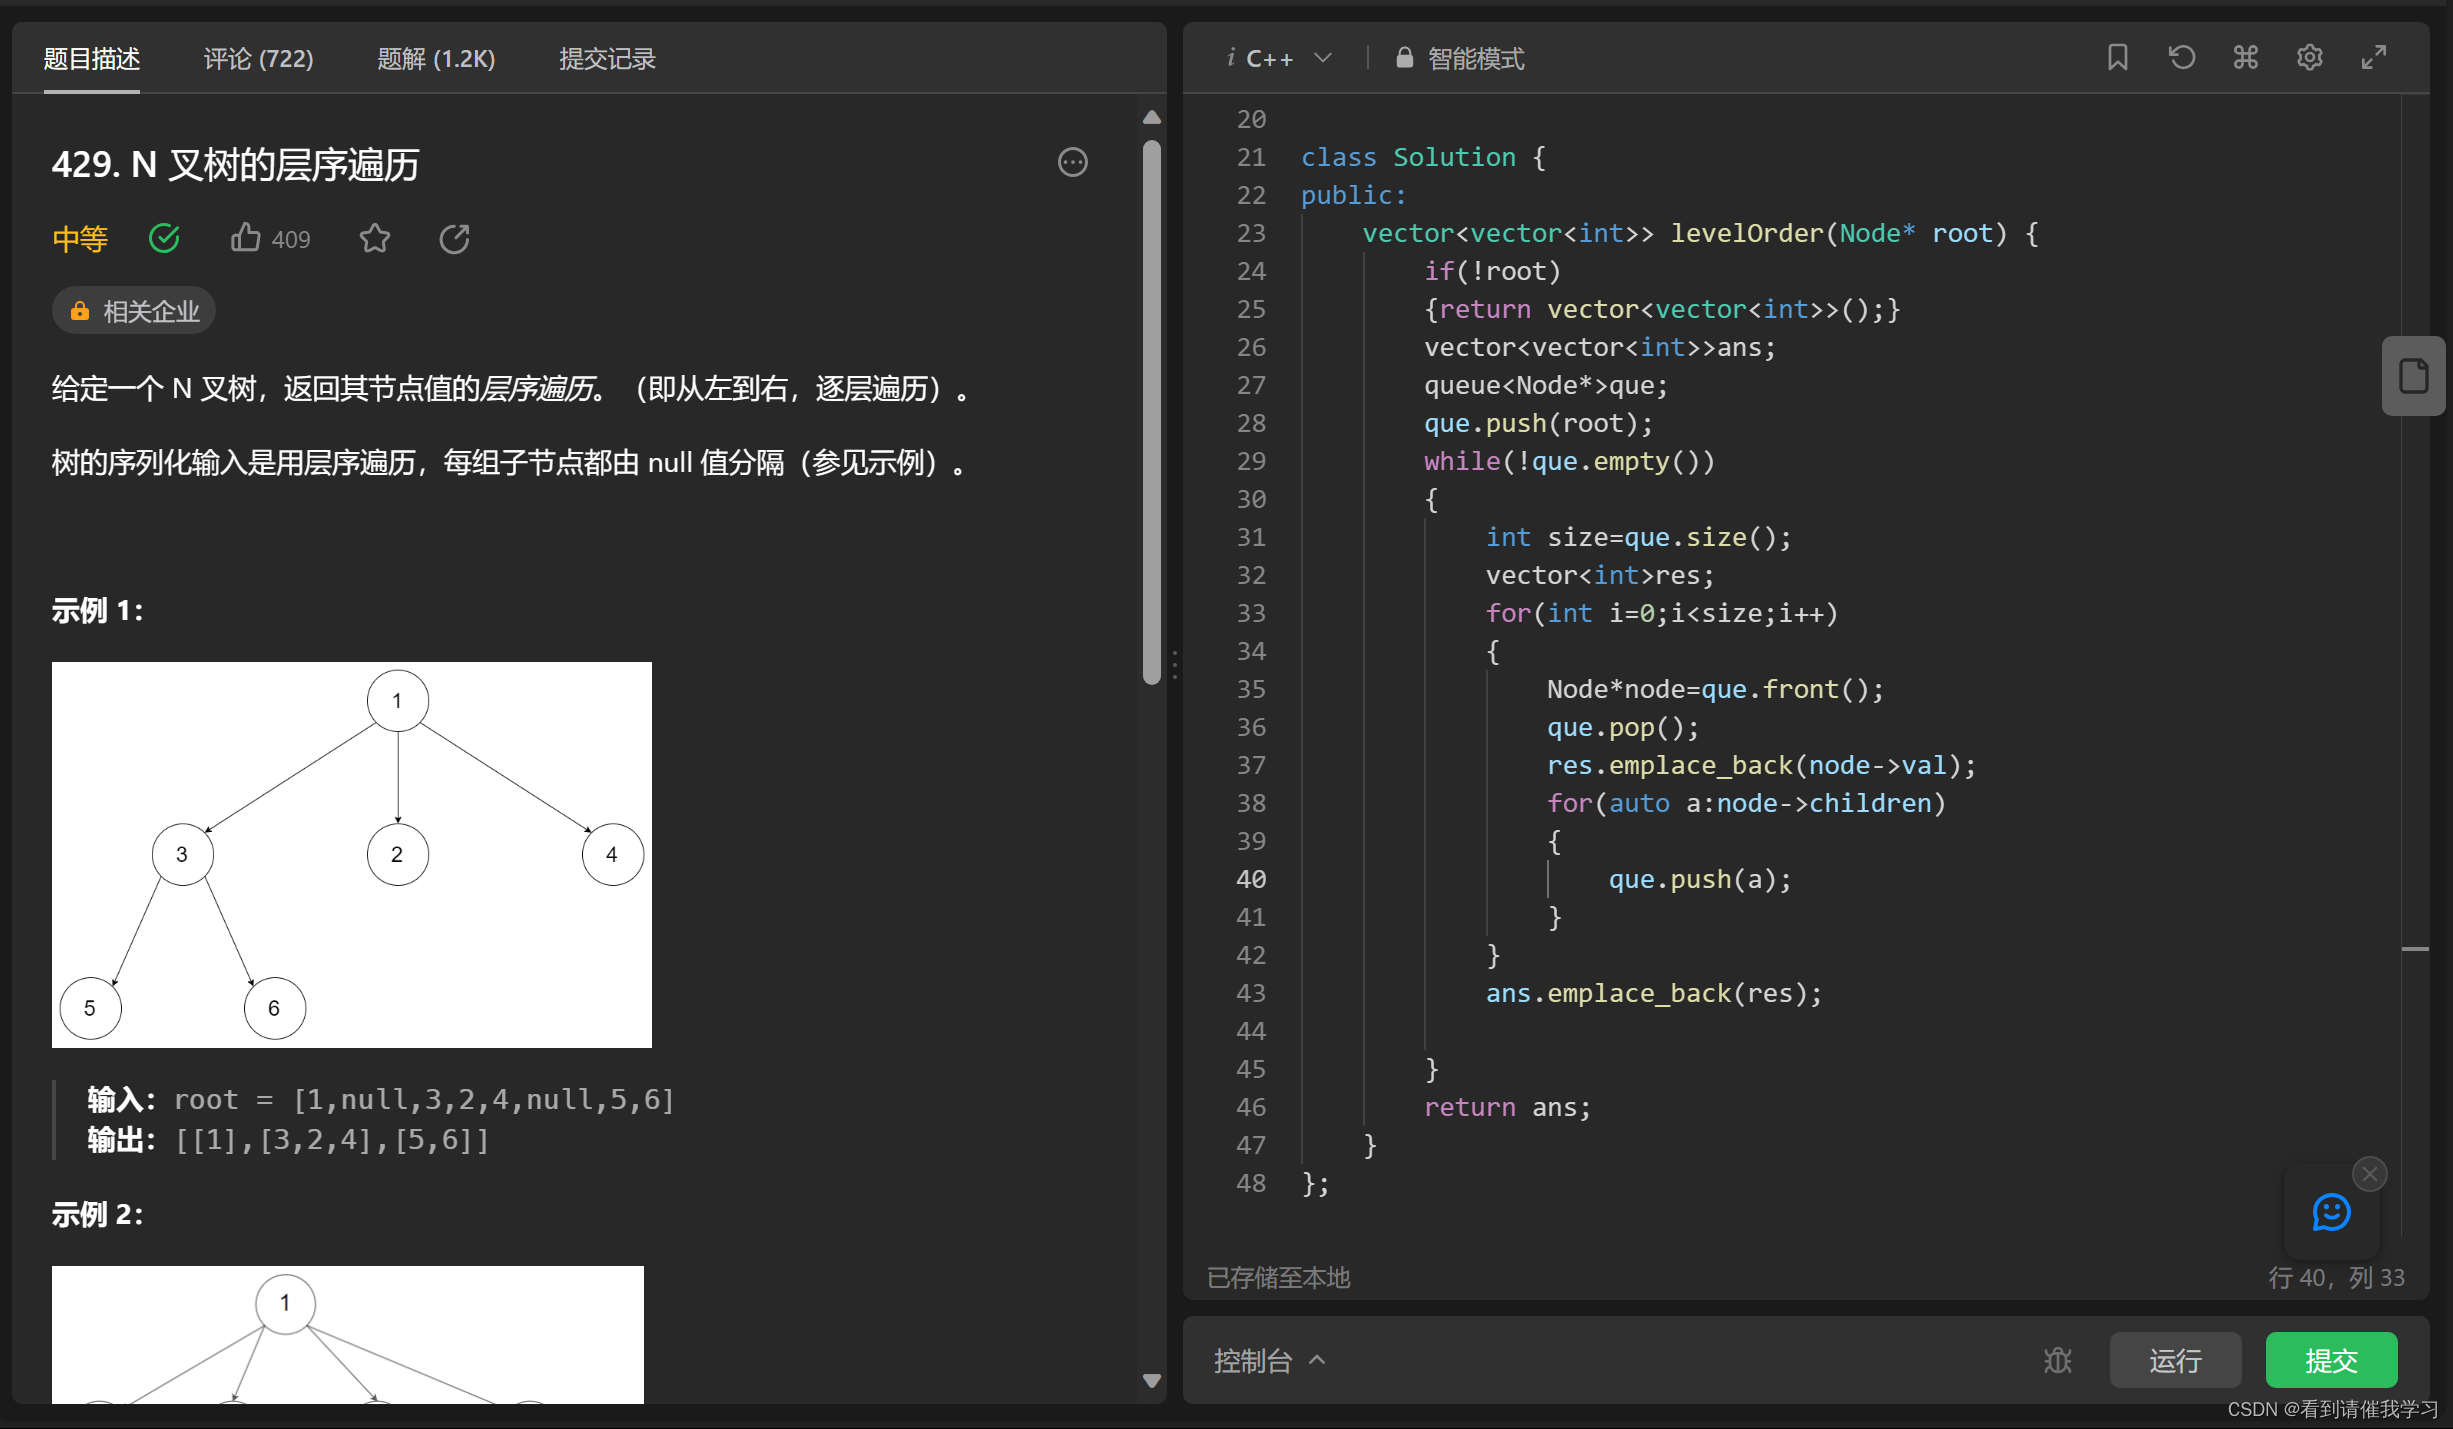The width and height of the screenshot is (2453, 1429).
Task: Expand editor to fullscreen
Action: tap(2373, 58)
